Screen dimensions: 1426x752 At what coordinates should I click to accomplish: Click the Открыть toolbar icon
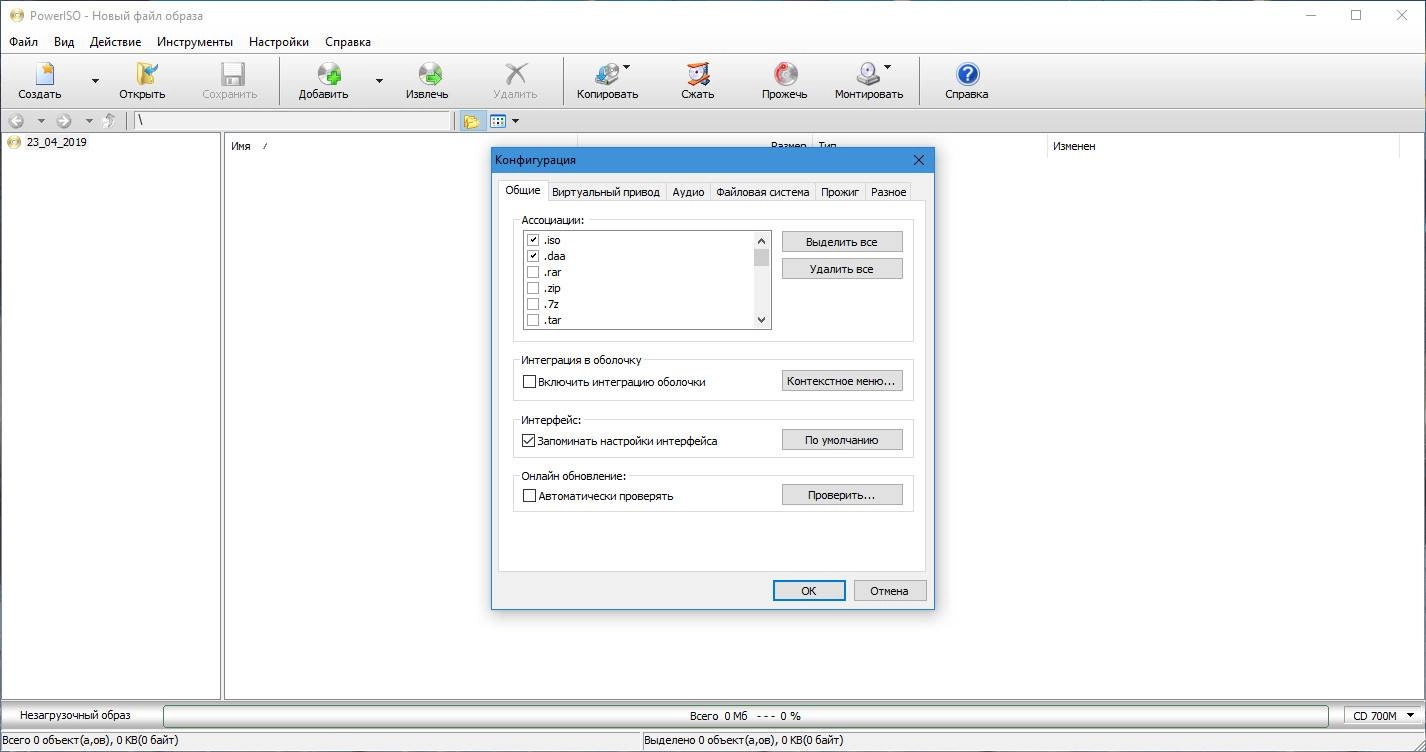point(147,74)
